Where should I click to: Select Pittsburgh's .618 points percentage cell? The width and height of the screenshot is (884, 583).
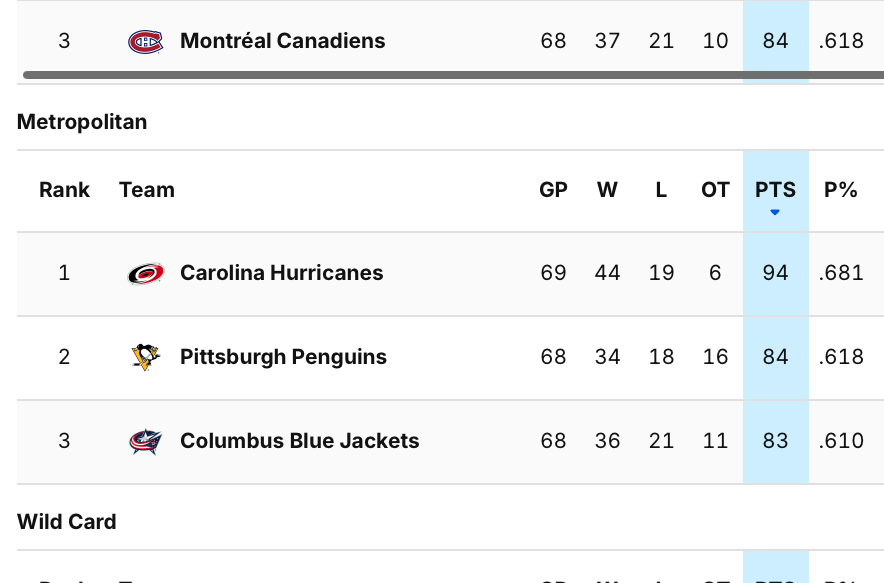(841, 357)
